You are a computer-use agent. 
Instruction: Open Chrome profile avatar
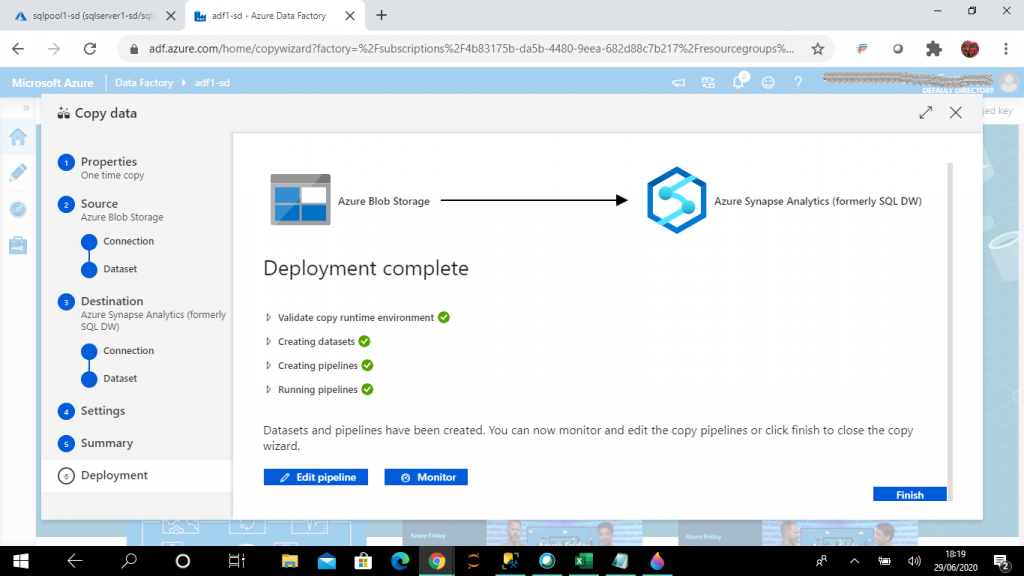pos(970,48)
